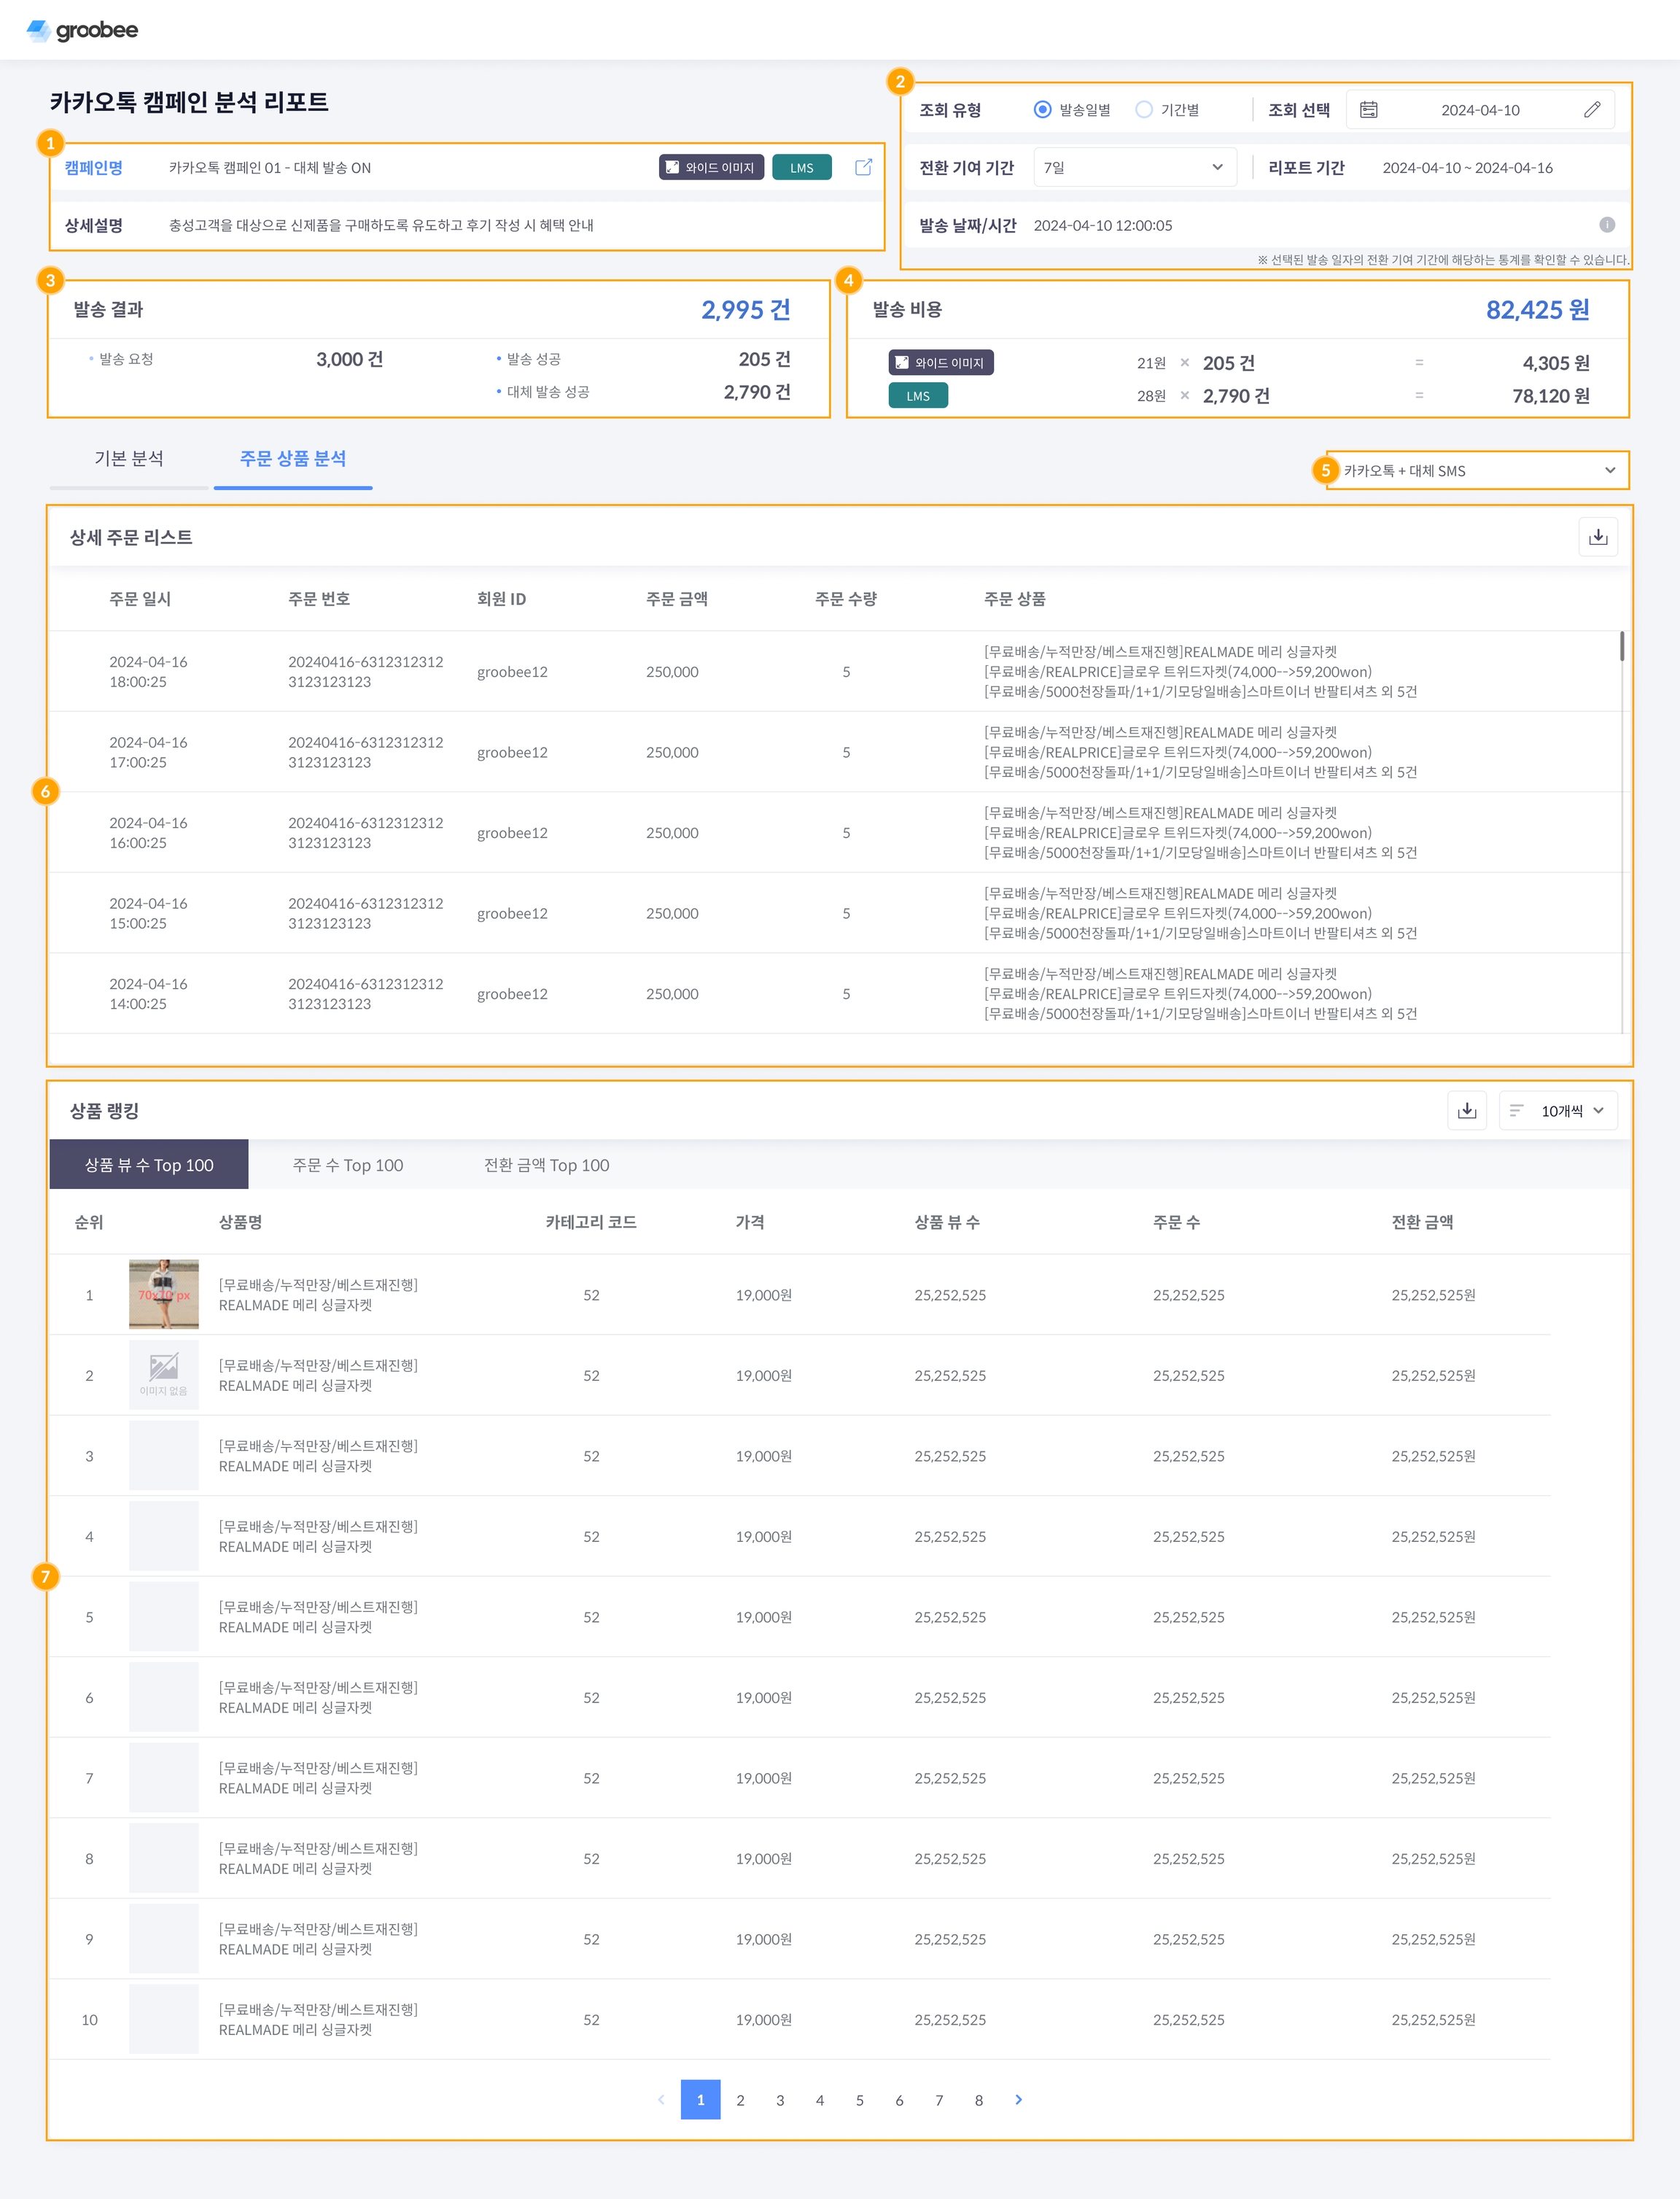Screen dimensions: 1680x2199
Task: Select the 기간별 radio option
Action: pyautogui.click(x=1144, y=110)
